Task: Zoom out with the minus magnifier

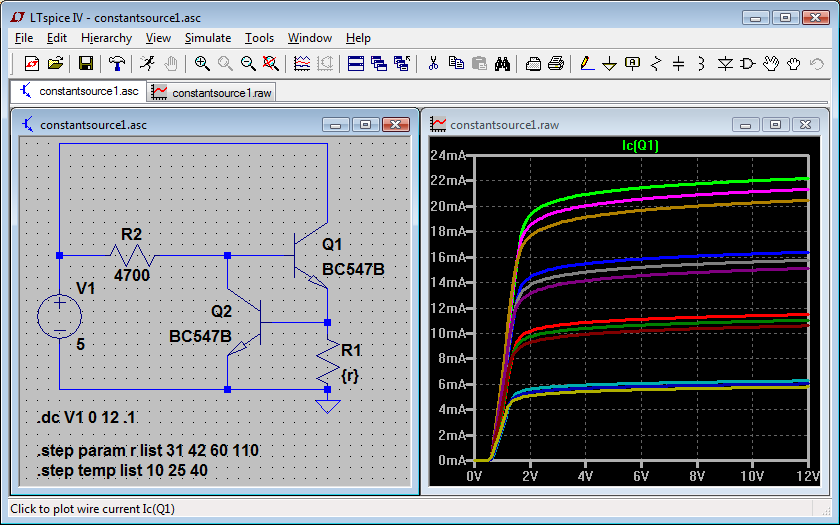Action: click(x=248, y=64)
